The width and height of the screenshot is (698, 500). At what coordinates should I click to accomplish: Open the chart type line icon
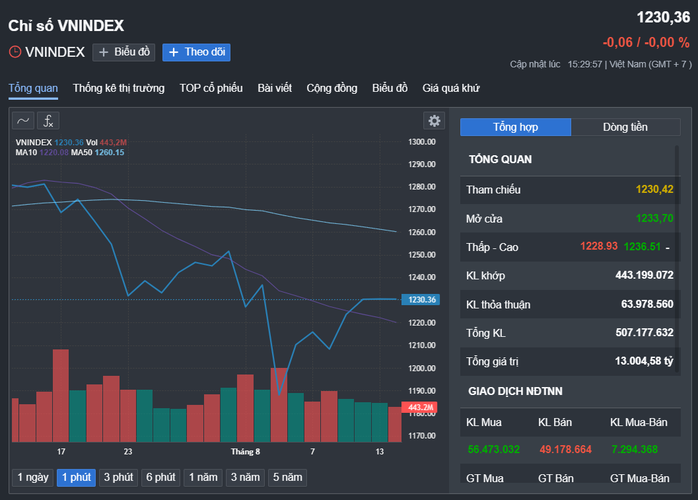[x=23, y=121]
